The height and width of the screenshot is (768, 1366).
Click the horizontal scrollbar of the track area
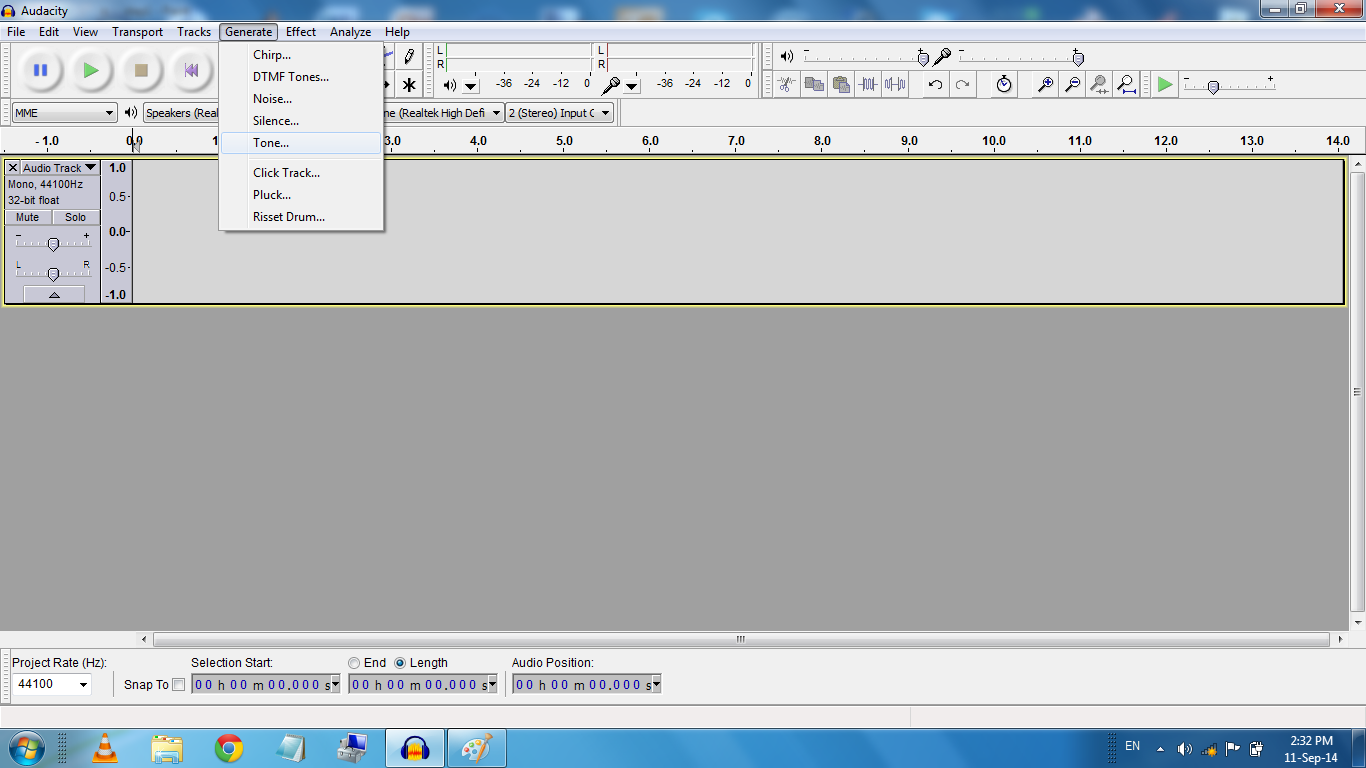coord(741,639)
